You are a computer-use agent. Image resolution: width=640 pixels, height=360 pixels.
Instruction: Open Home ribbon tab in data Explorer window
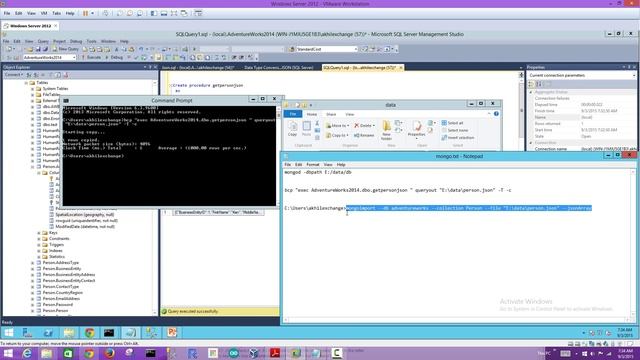[312, 114]
